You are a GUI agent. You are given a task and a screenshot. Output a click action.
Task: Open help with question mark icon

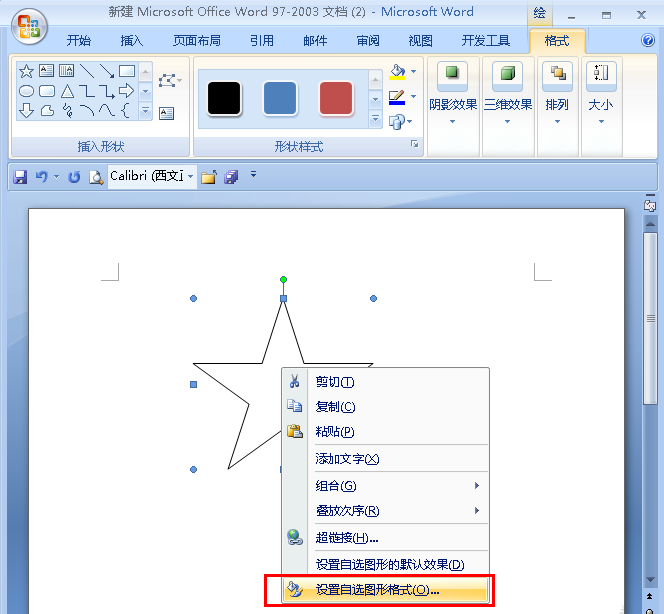[x=648, y=40]
